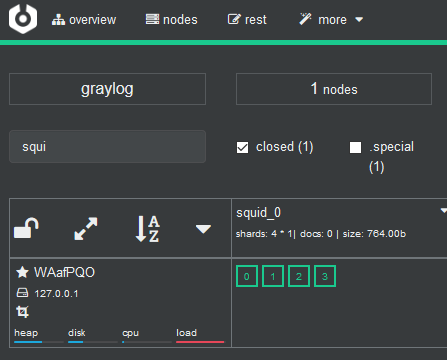Image resolution: width=447 pixels, height=360 pixels.
Task: Click the squid_0 index name
Action: coord(259,213)
